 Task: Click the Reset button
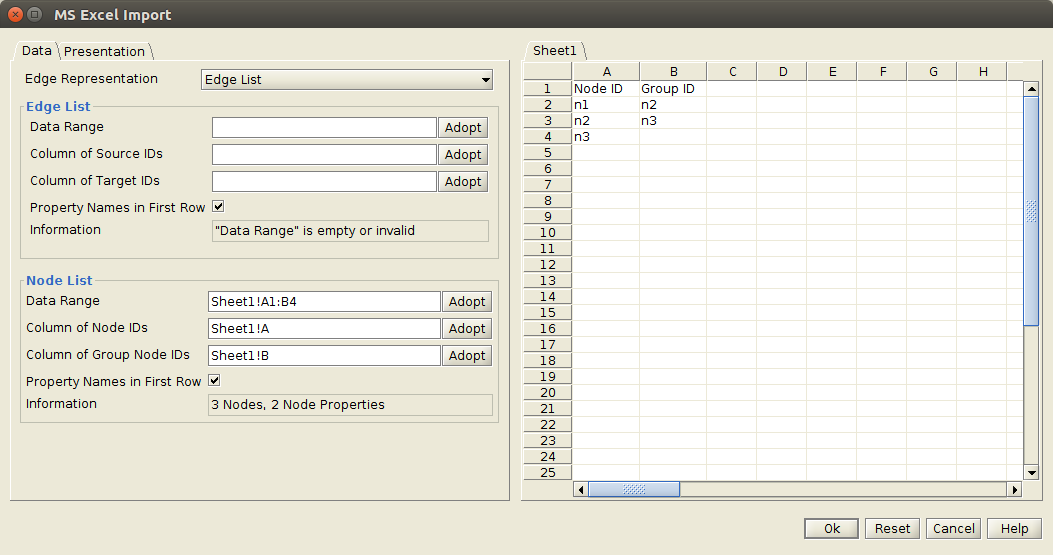892,529
